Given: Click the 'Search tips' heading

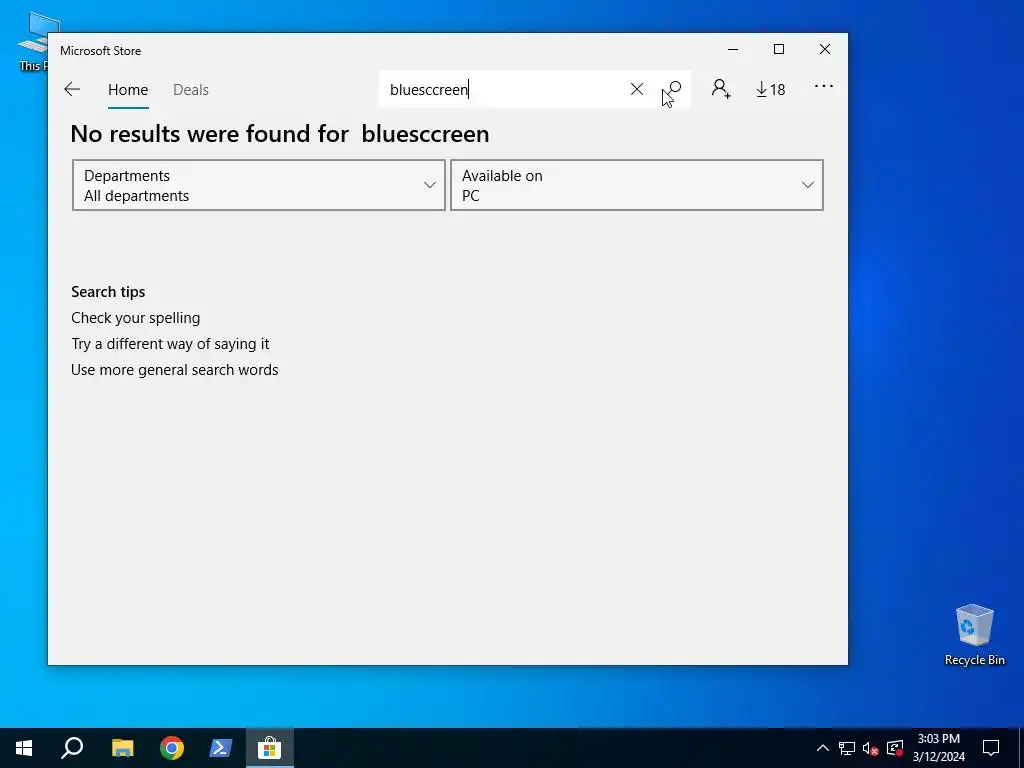Looking at the screenshot, I should 108,292.
